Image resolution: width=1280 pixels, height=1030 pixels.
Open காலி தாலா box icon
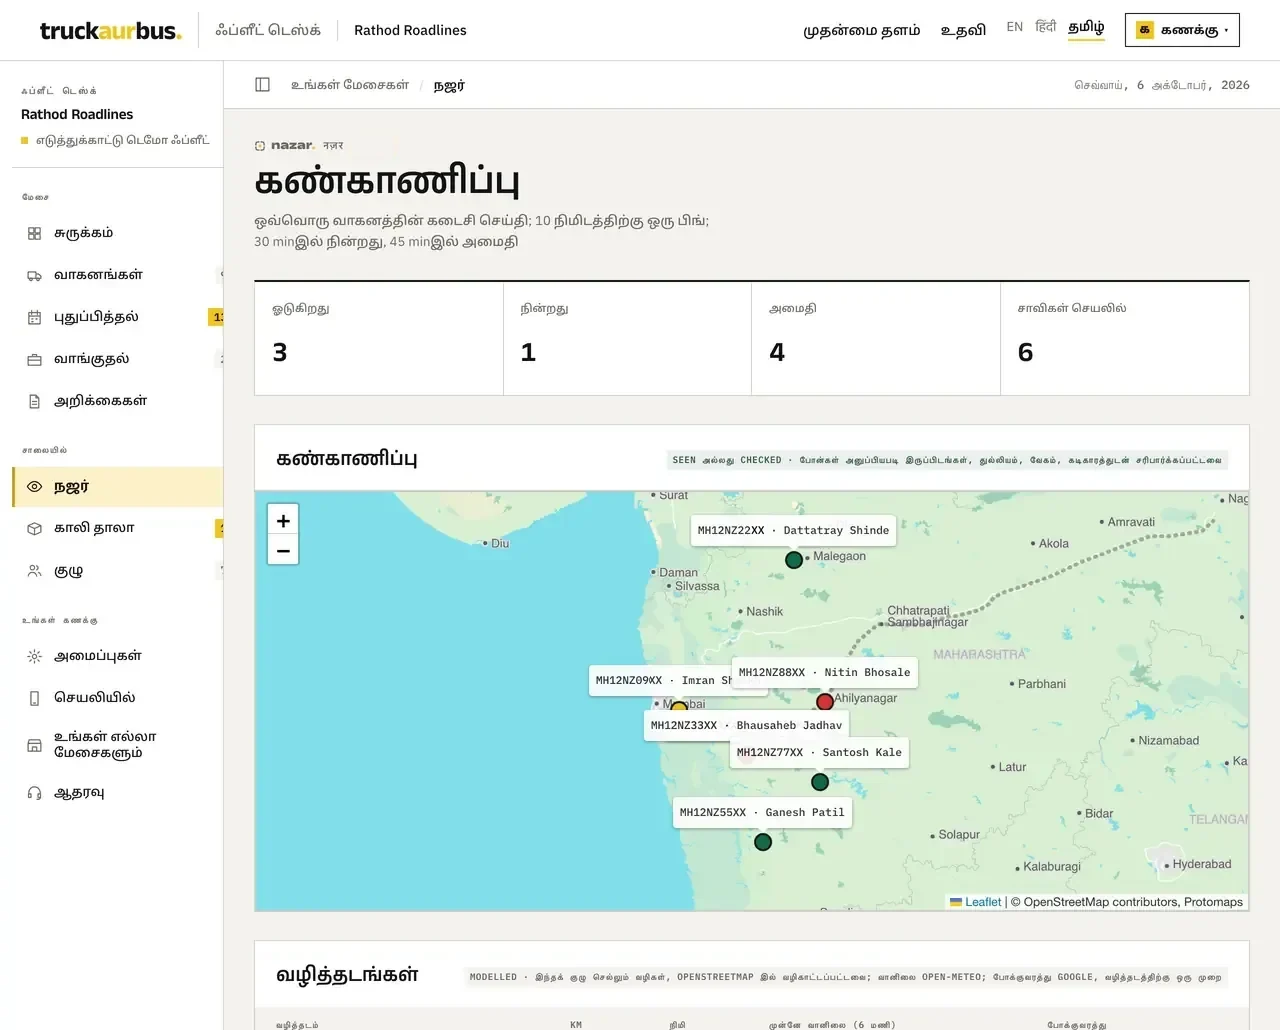pos(34,528)
